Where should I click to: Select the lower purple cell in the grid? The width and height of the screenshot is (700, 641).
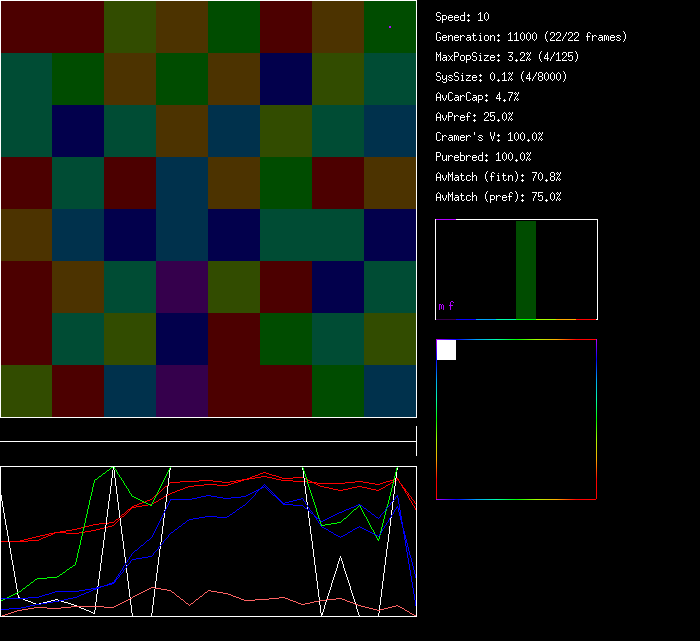click(182, 391)
